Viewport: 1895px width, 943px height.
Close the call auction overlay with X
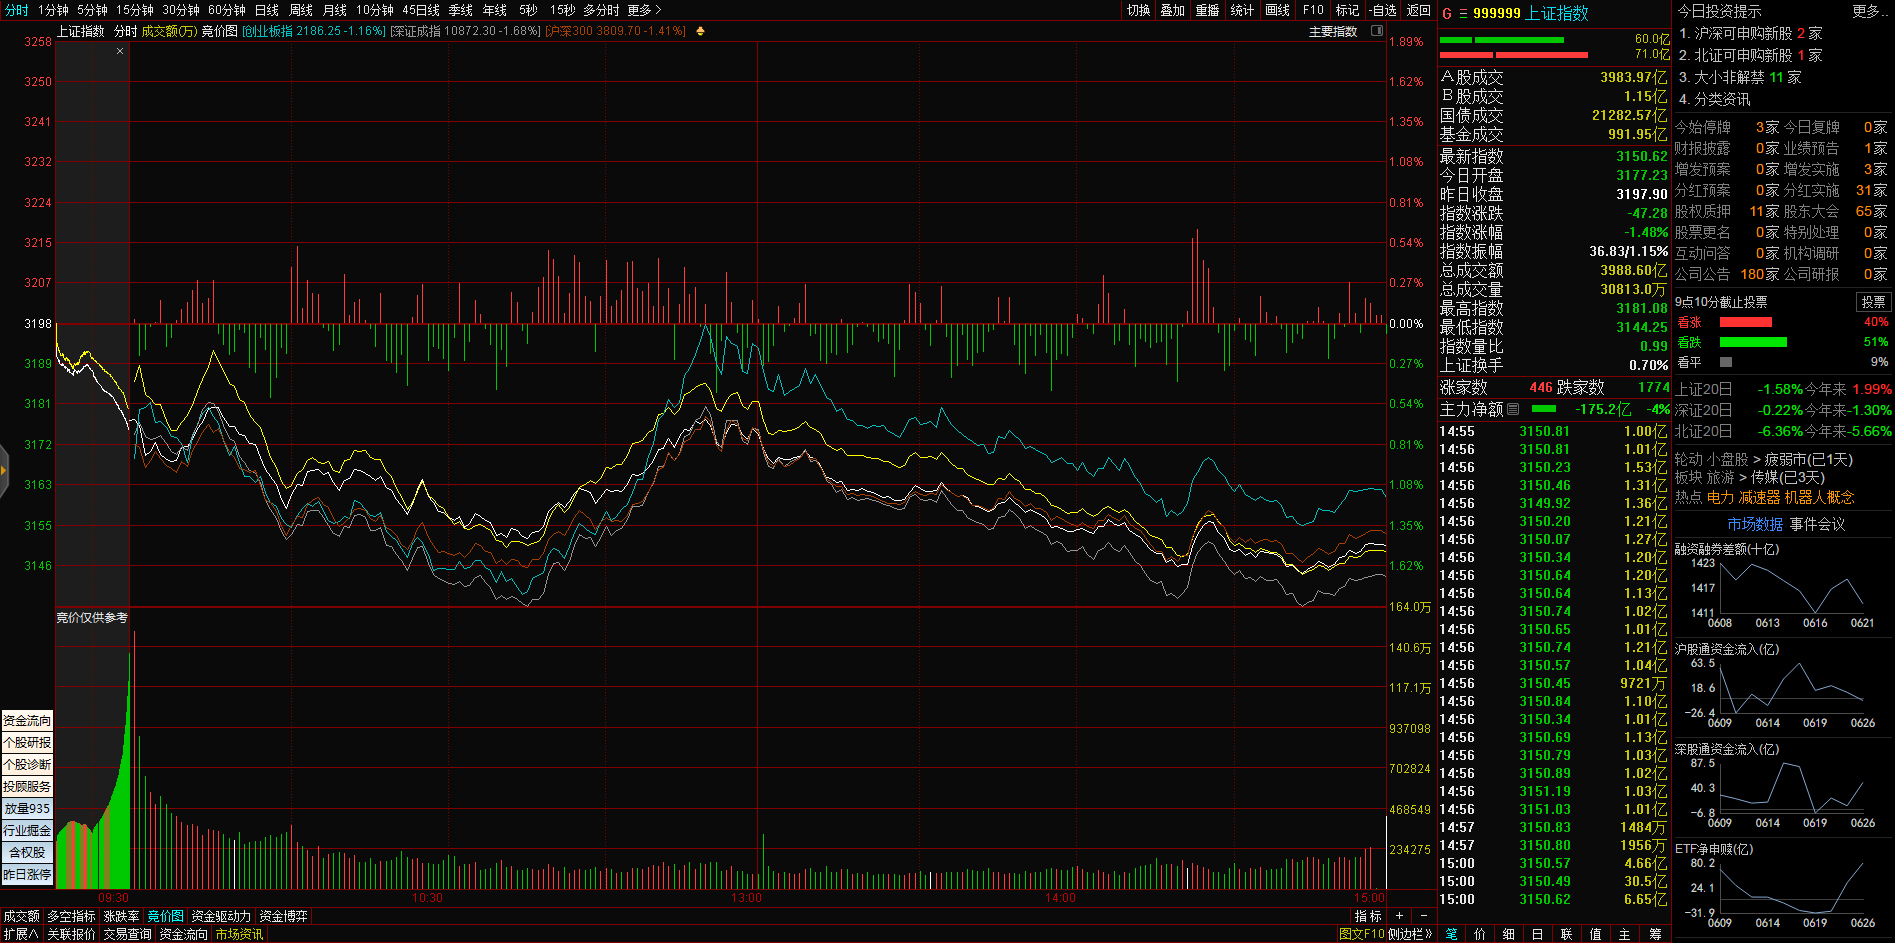(x=120, y=51)
